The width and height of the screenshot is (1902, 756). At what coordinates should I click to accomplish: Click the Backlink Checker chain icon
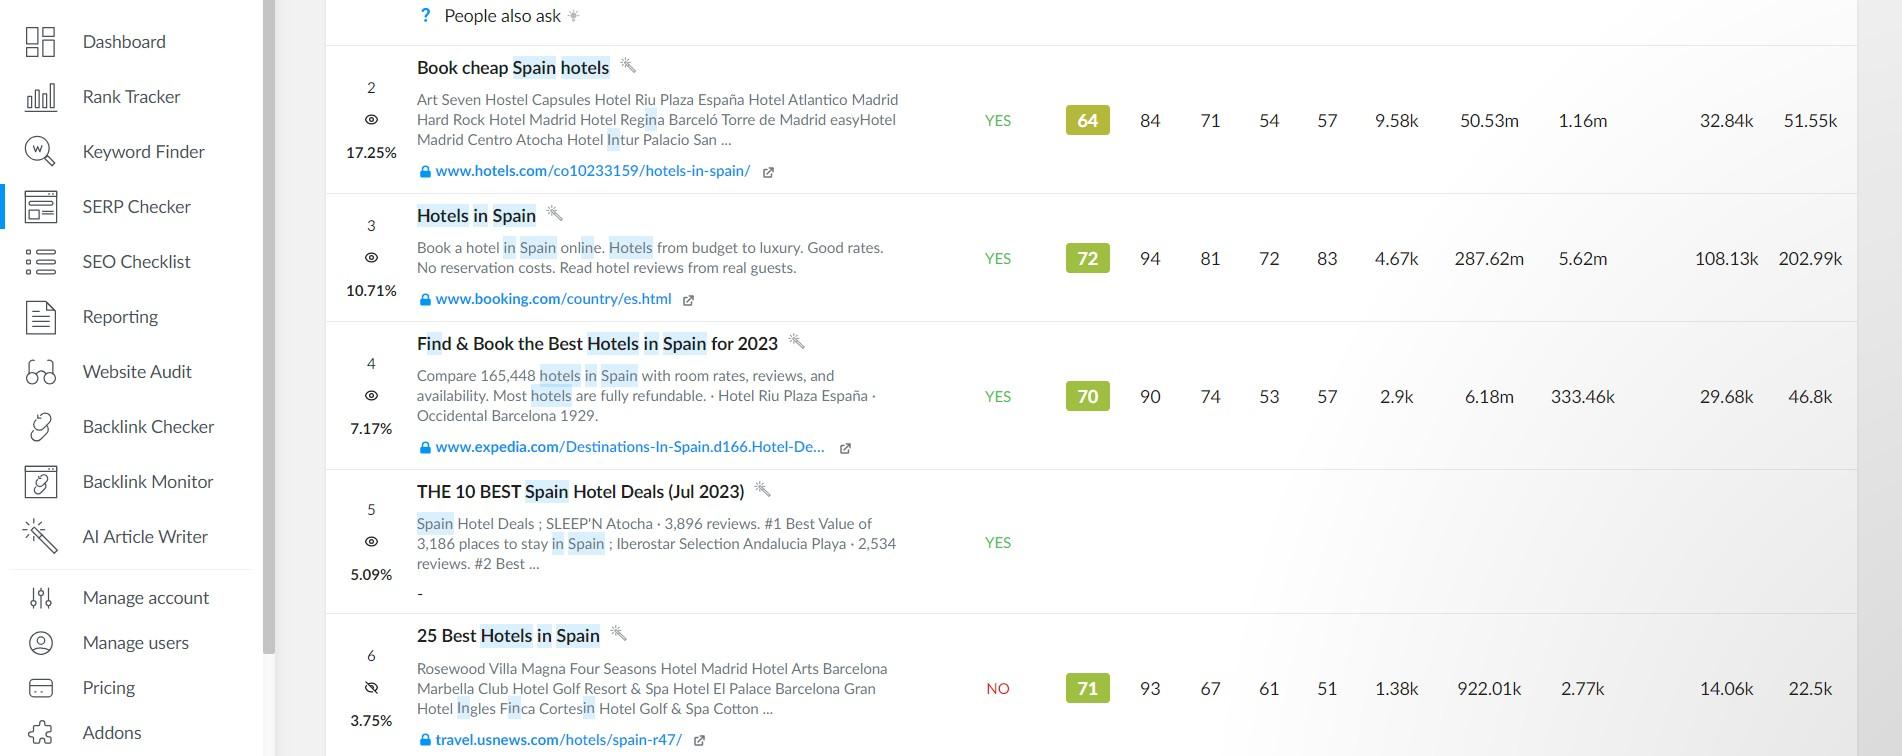click(40, 427)
